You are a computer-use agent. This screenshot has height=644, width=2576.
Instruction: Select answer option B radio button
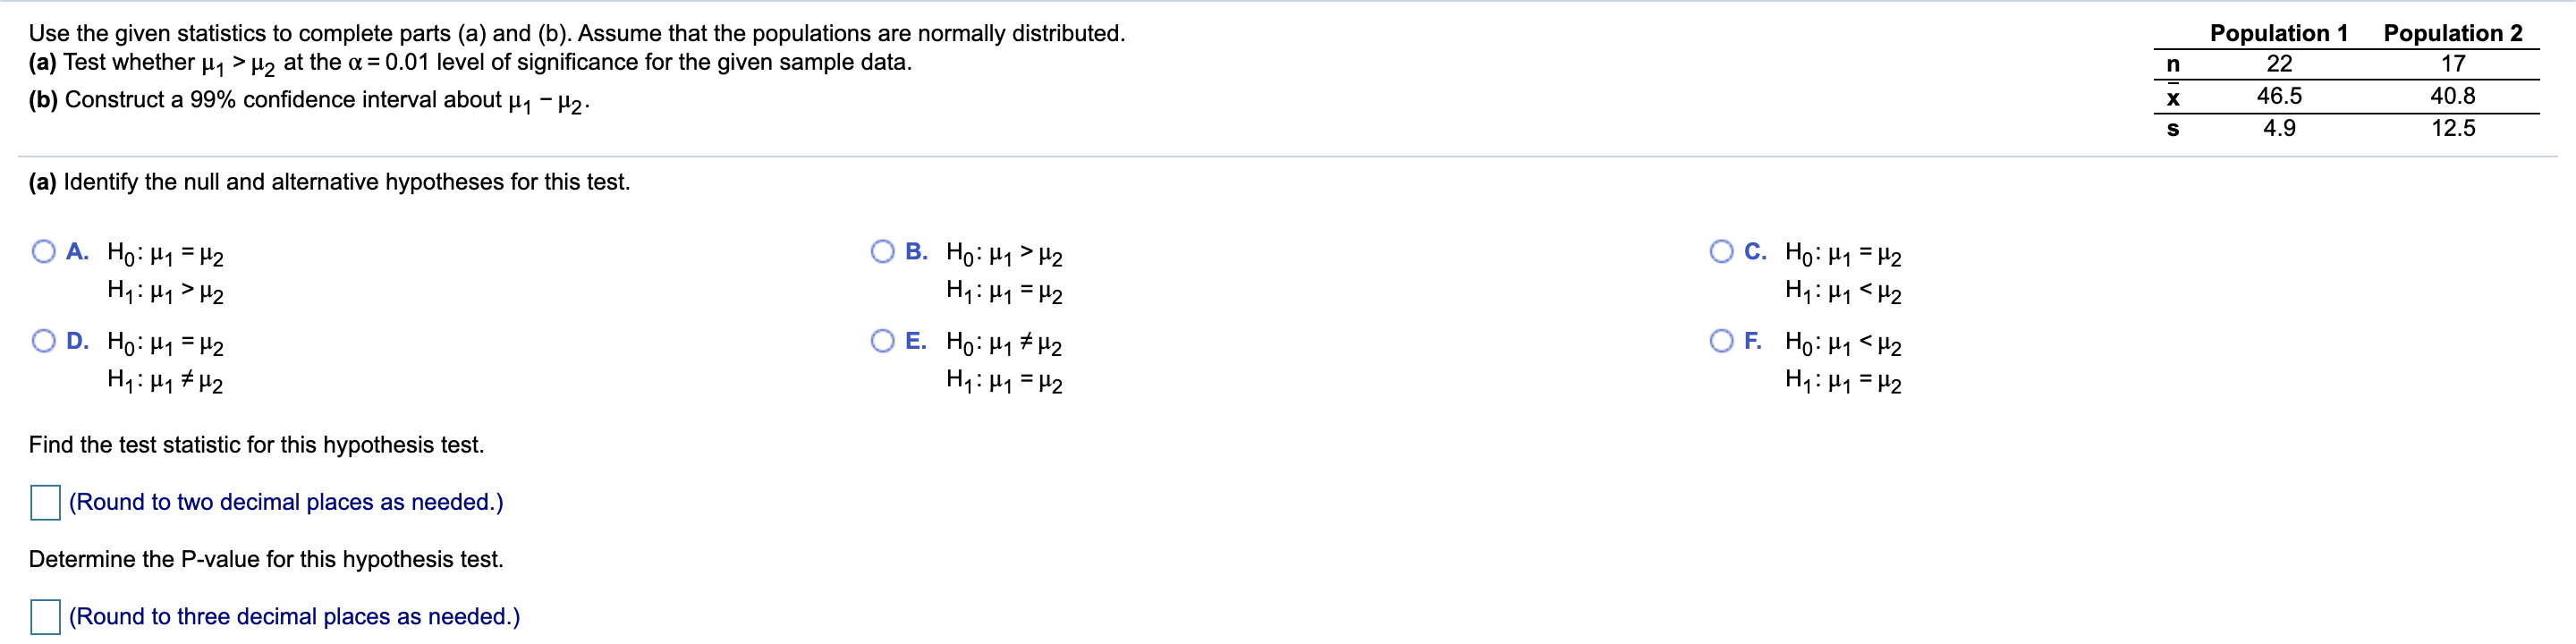tap(883, 251)
